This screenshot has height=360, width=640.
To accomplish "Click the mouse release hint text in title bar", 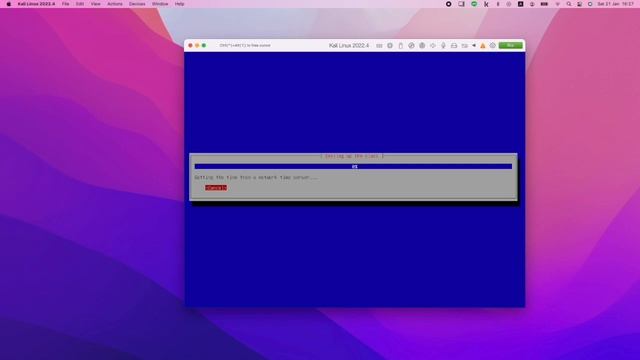I will point(245,46).
